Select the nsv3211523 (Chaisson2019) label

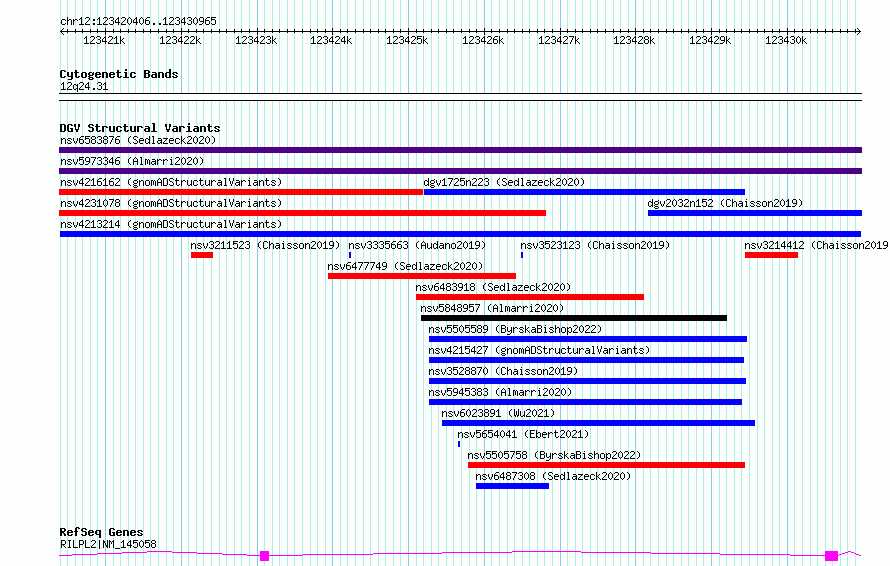[265, 245]
